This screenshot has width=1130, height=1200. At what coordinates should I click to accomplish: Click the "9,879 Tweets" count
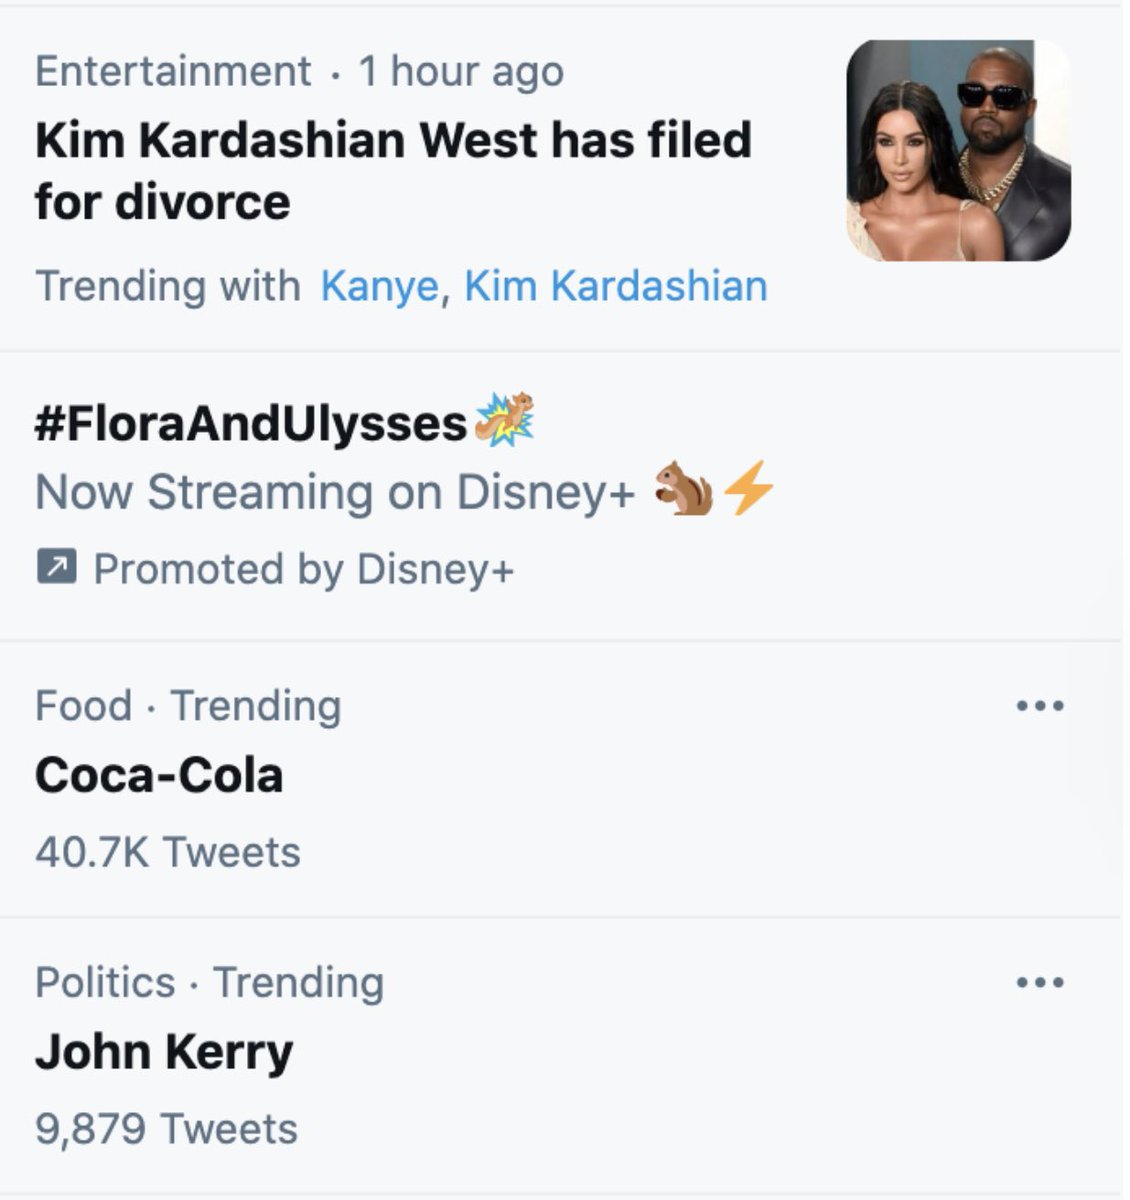(166, 1129)
